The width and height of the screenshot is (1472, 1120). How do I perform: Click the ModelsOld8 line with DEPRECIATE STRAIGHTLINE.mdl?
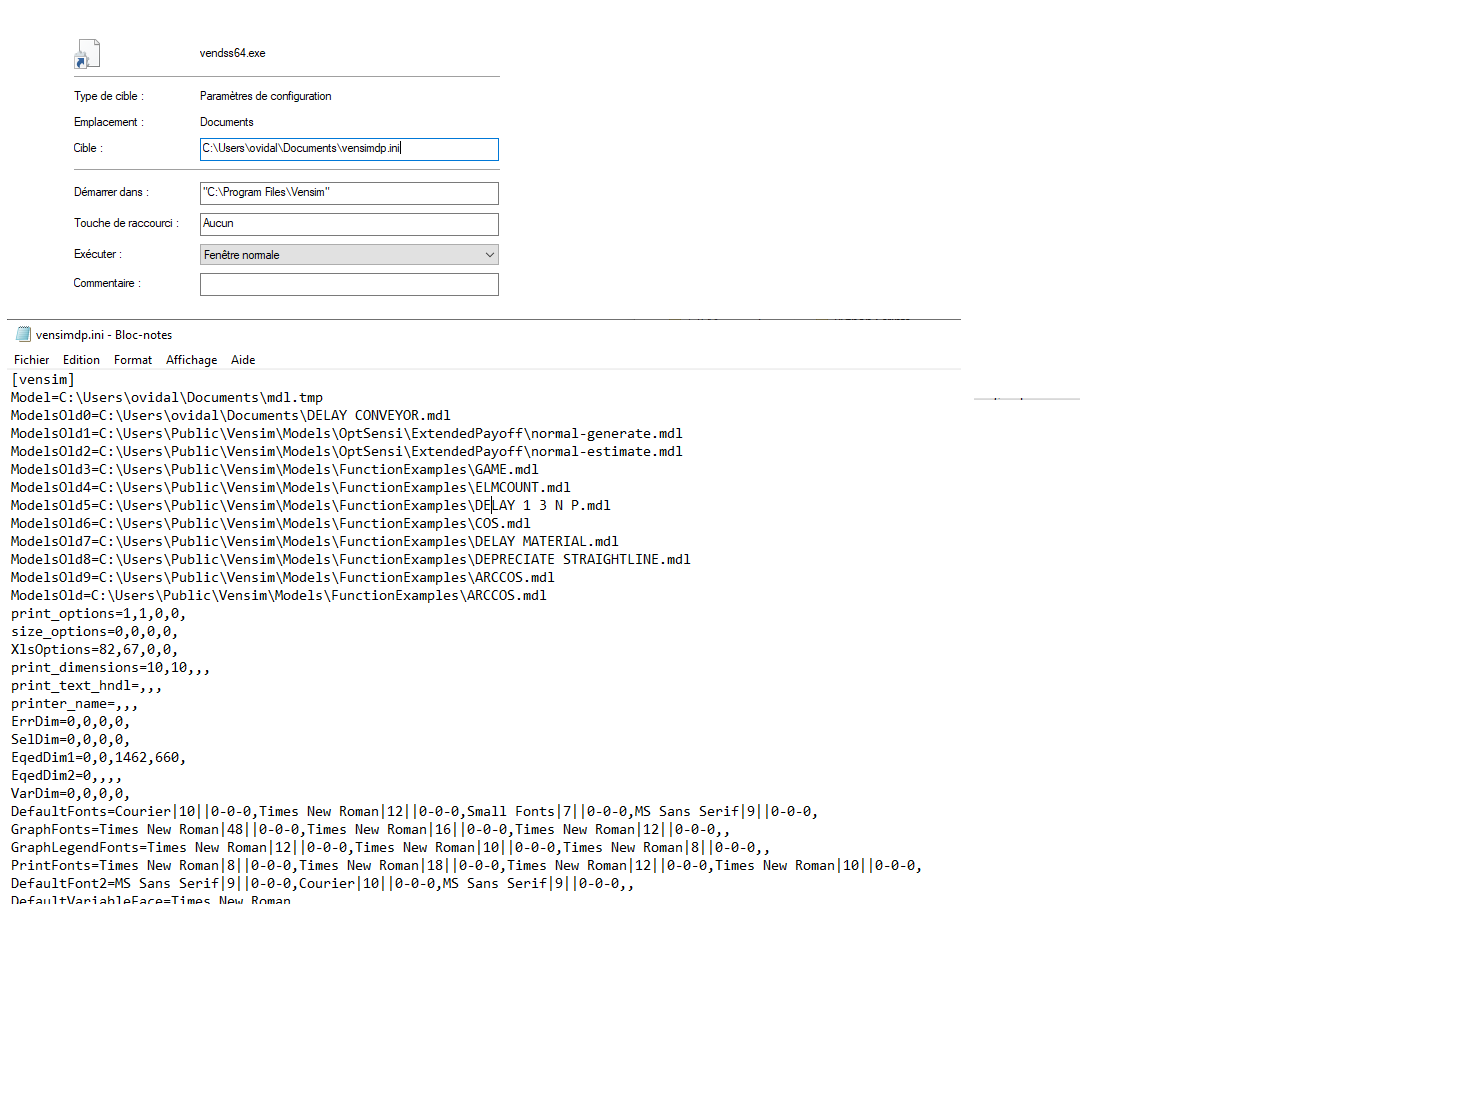click(x=351, y=560)
